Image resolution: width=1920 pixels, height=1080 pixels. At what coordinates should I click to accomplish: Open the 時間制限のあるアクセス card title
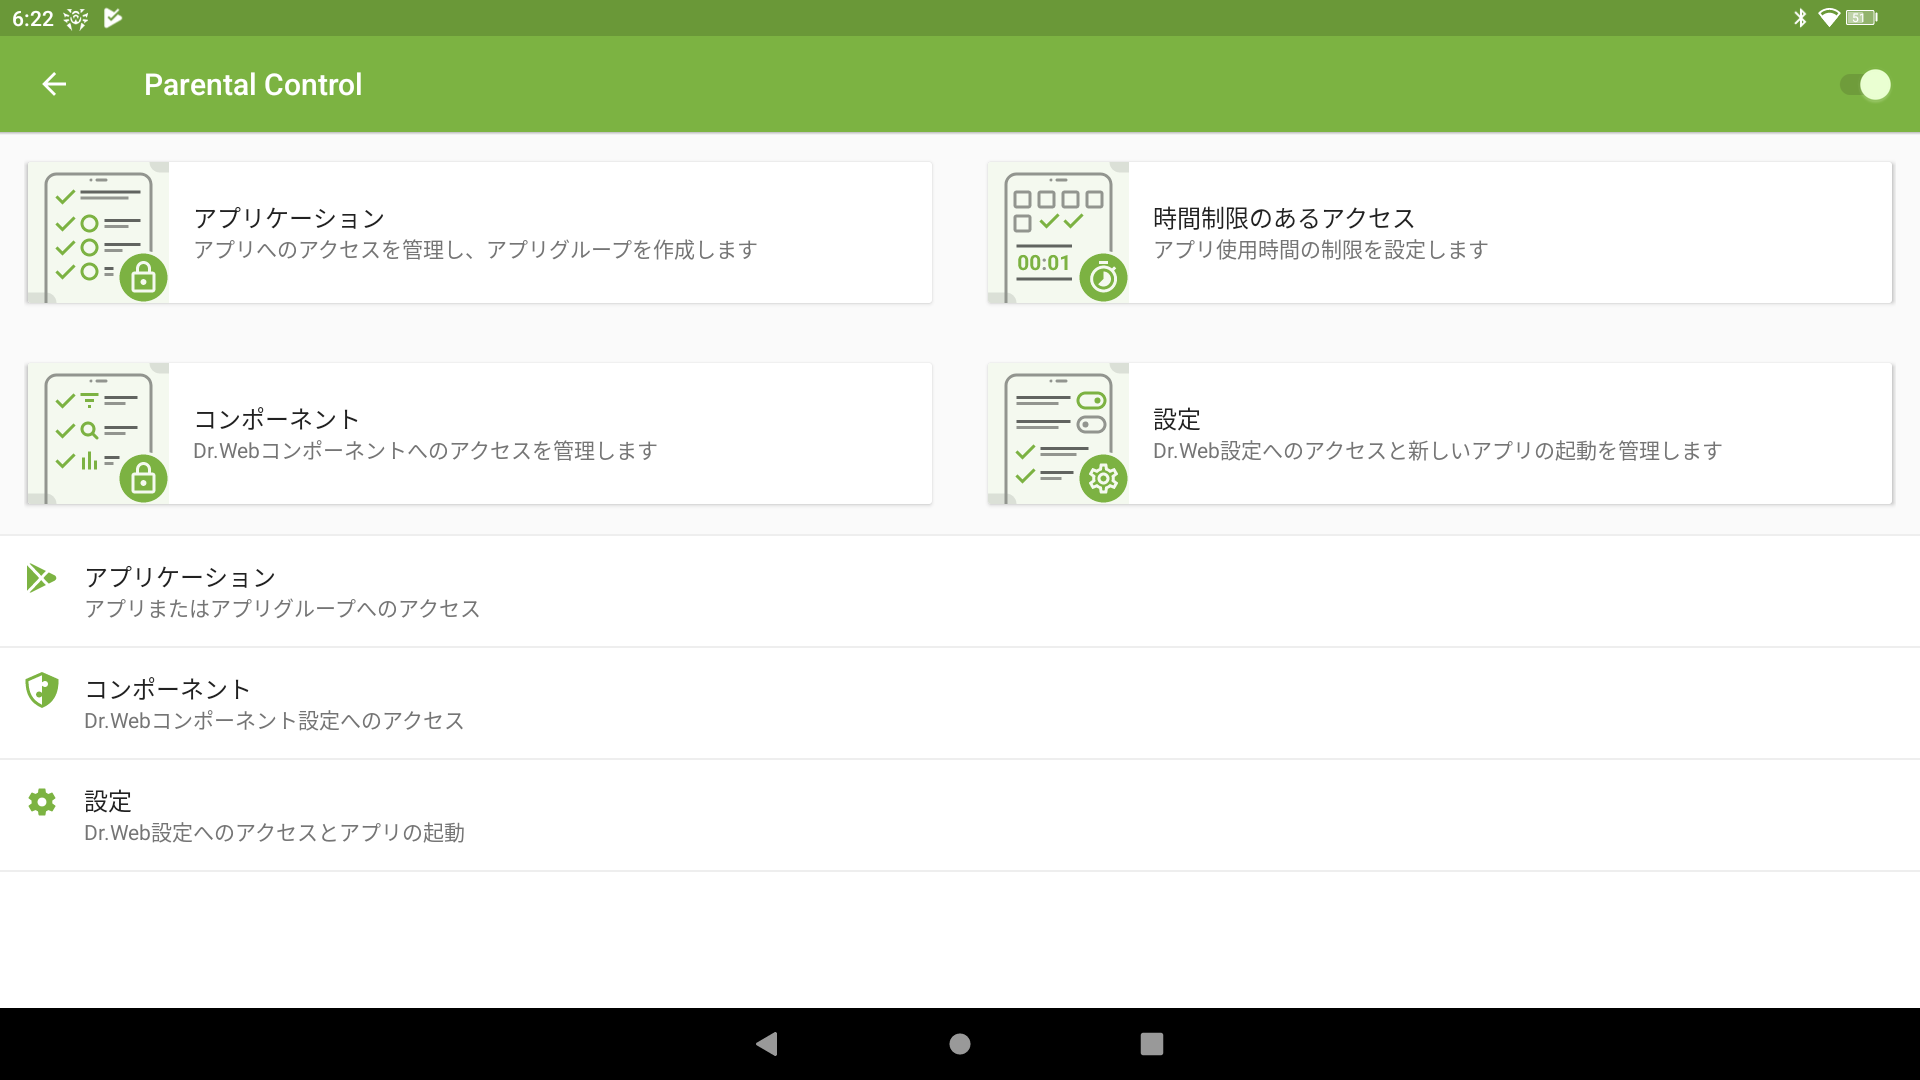(x=1284, y=218)
